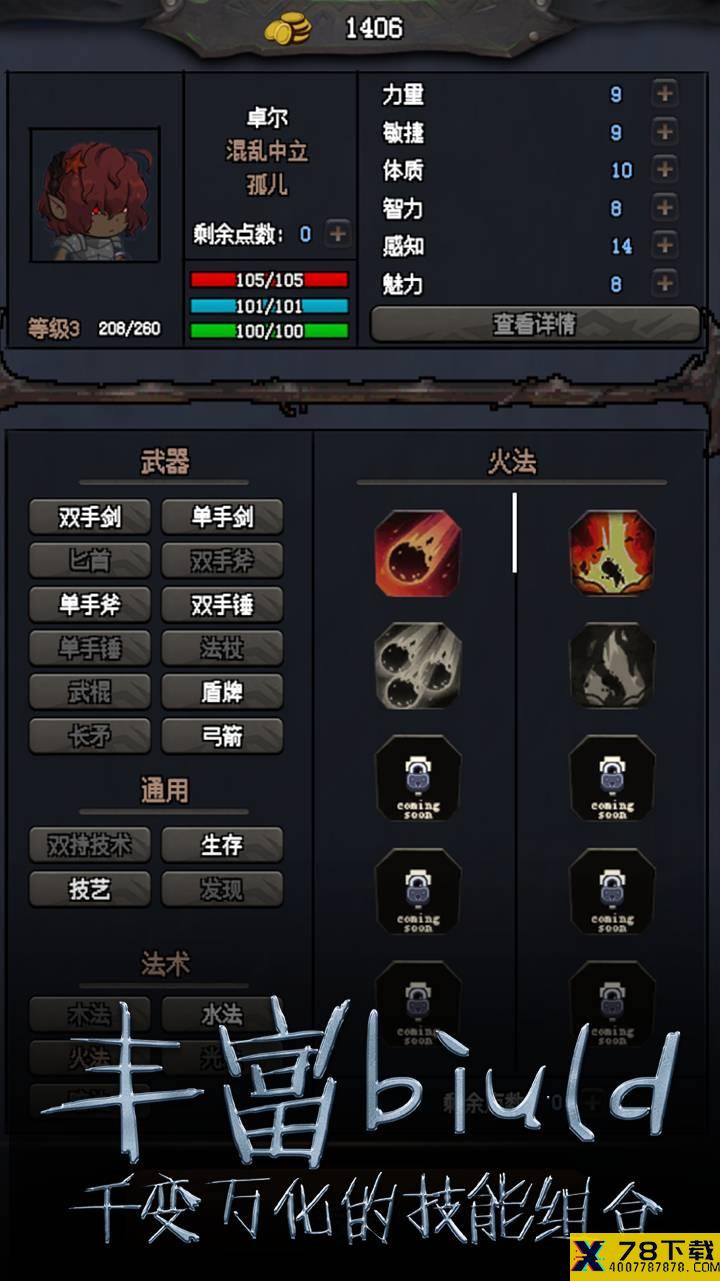Tap the first locked coming soon skill, right column
720x1281 pixels.
612,778
